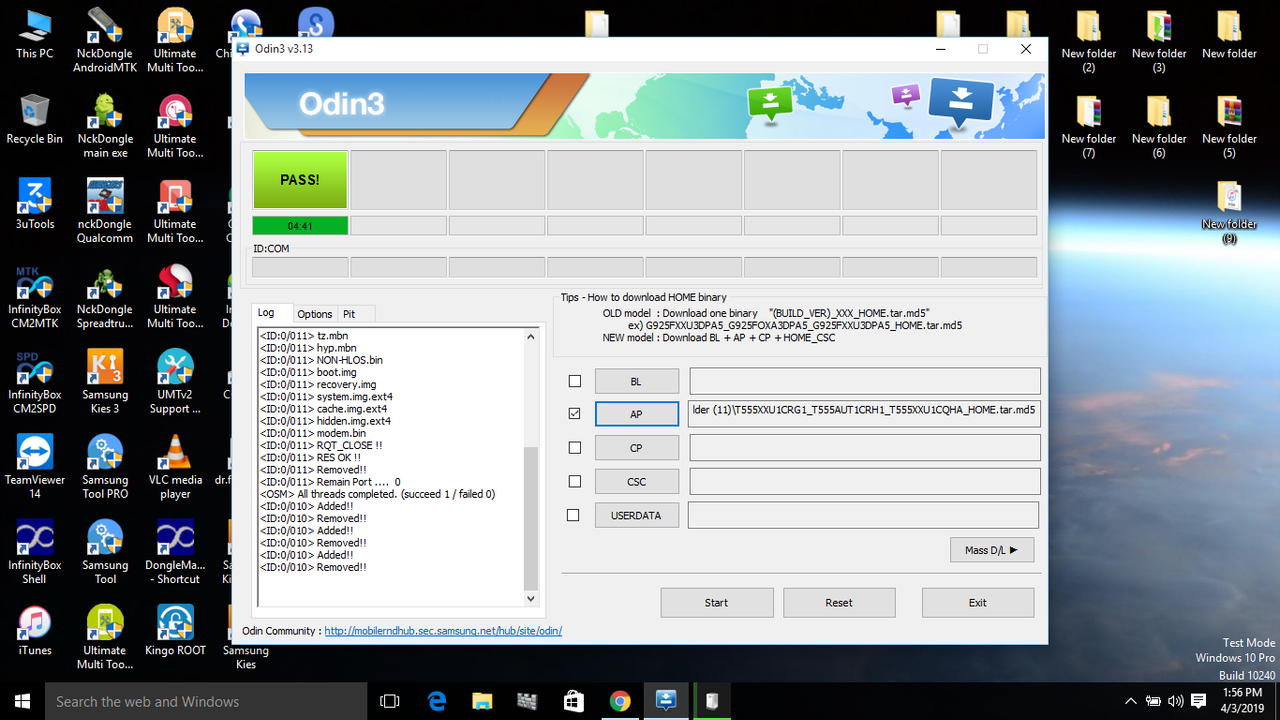Click the AP file browse button

click(x=637, y=414)
